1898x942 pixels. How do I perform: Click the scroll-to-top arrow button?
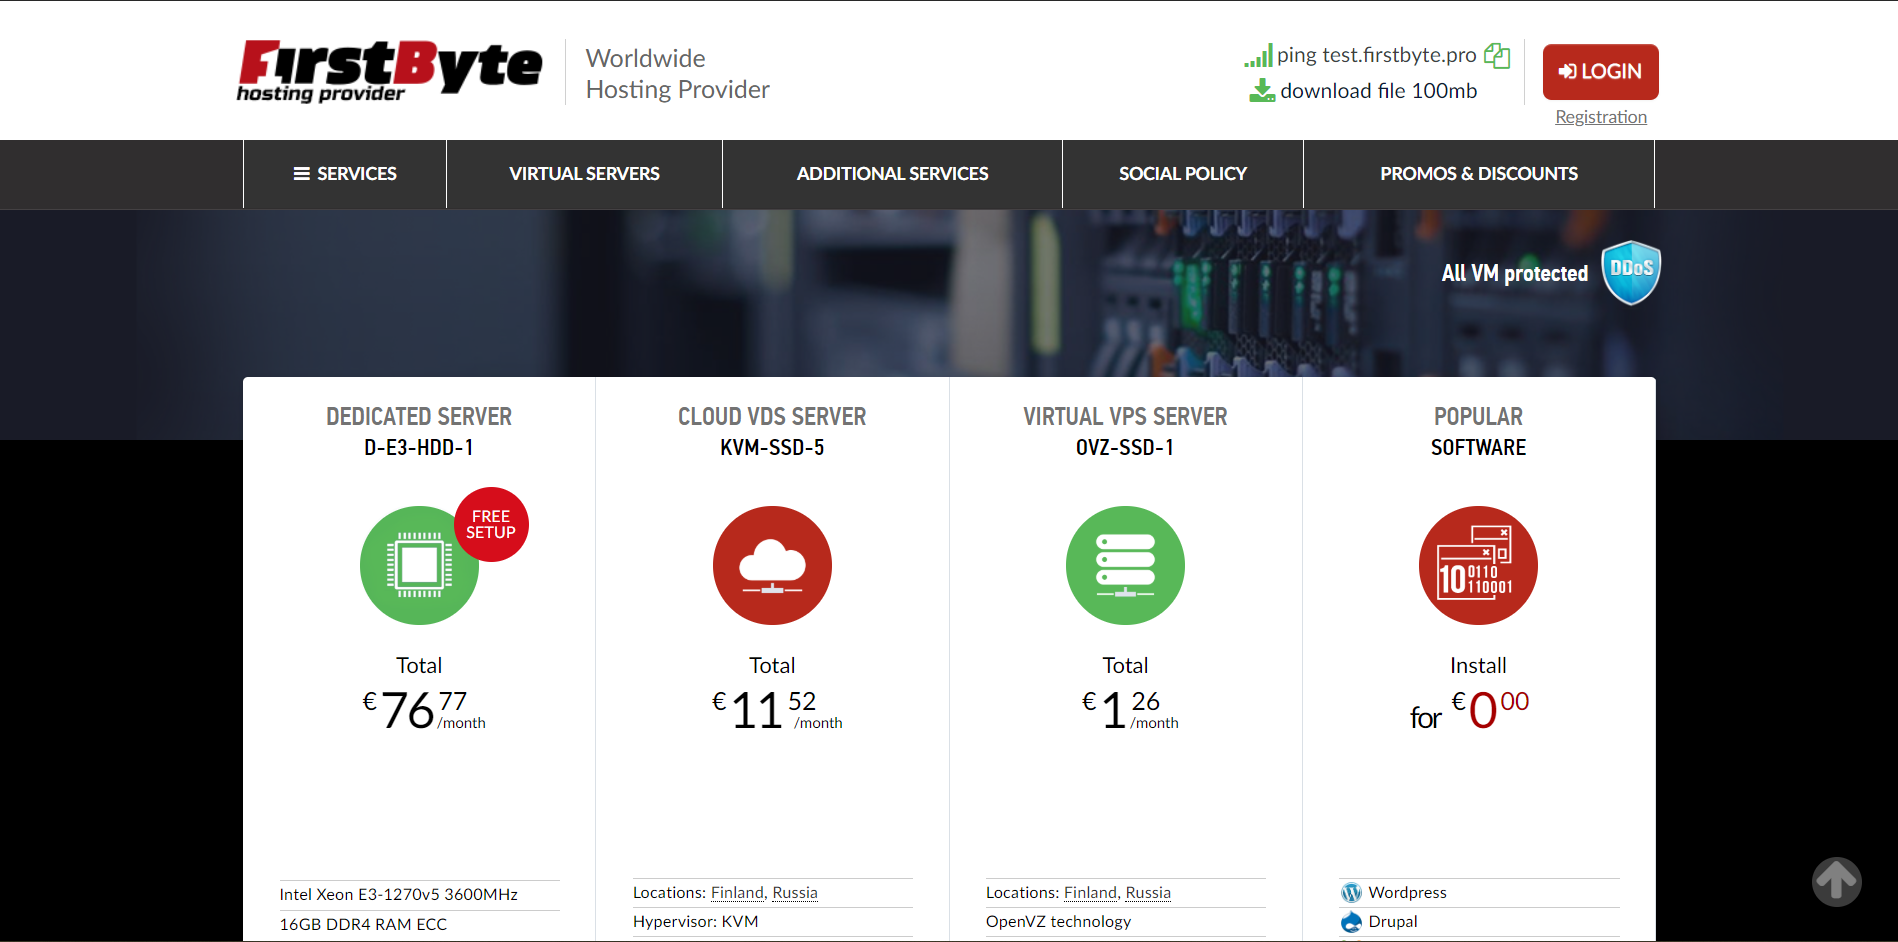point(1836,882)
